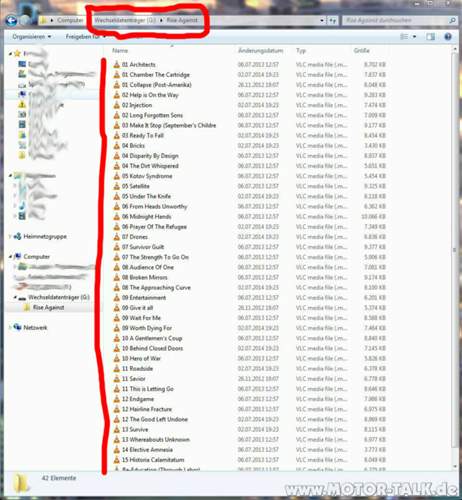Sort files by the Name column header

click(120, 51)
